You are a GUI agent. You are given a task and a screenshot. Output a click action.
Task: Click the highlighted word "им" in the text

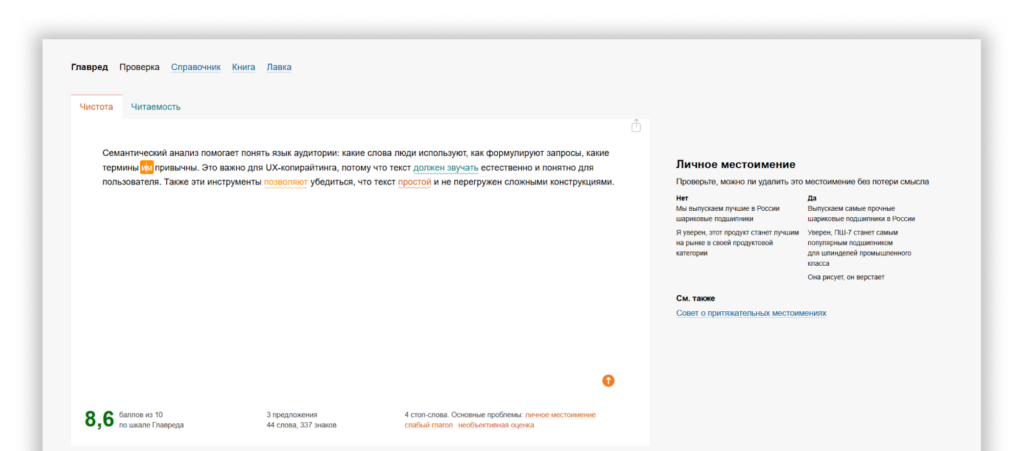(146, 168)
